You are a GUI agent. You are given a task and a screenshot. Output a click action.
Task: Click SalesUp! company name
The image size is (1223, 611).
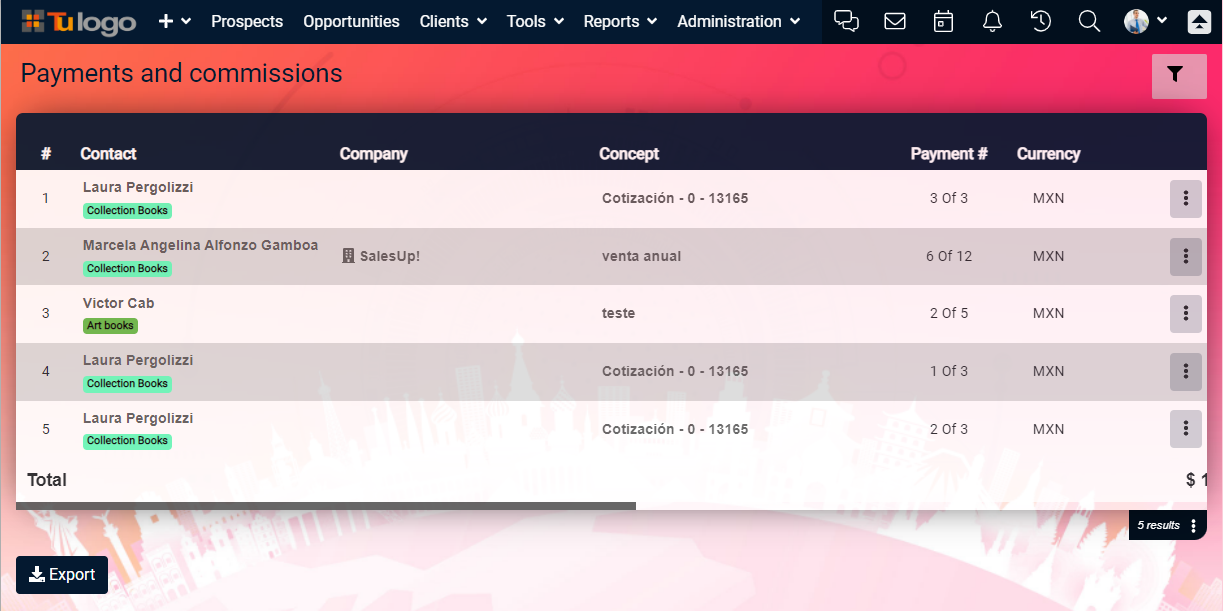390,256
